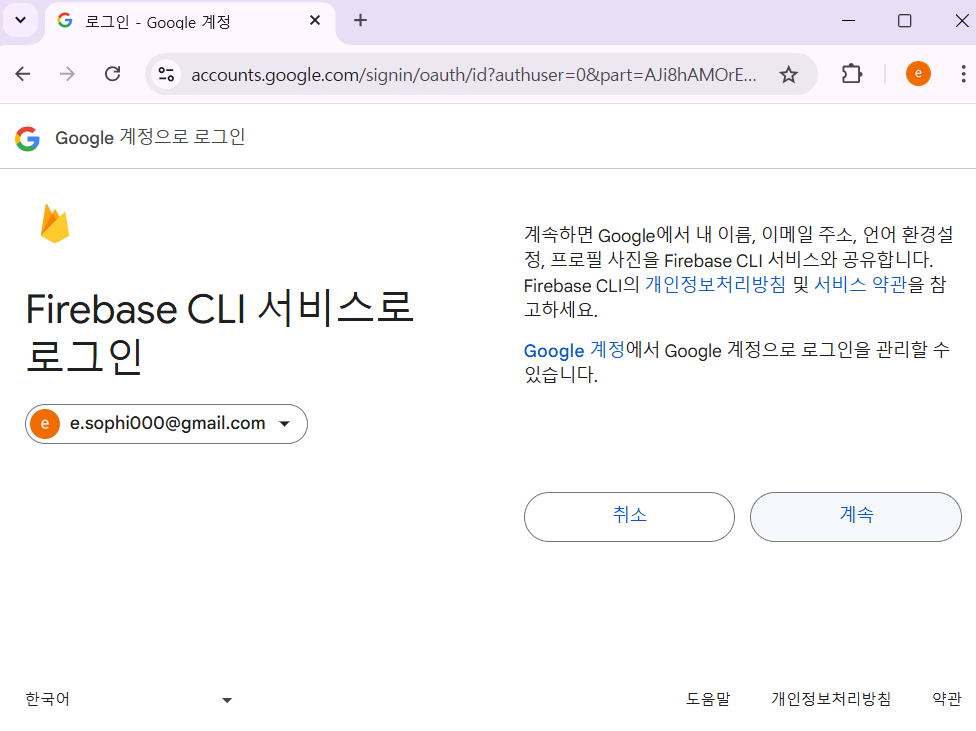The width and height of the screenshot is (976, 731).
Task: Open the Google 계정 link
Action: [x=574, y=350]
